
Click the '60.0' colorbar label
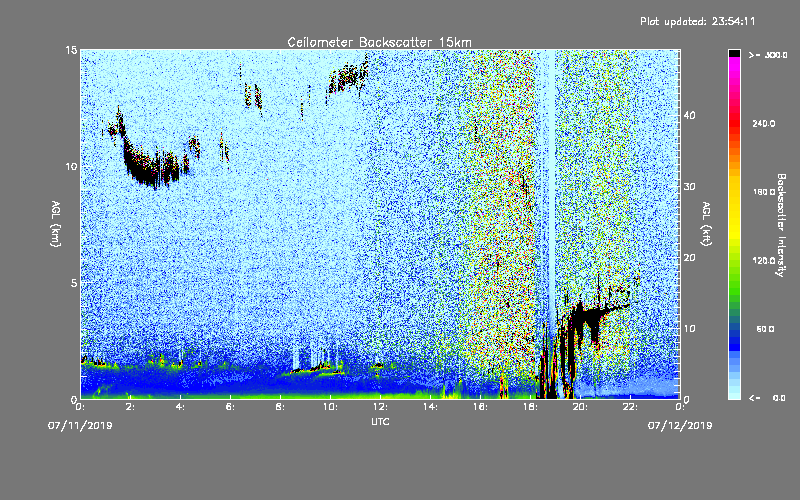tap(765, 329)
